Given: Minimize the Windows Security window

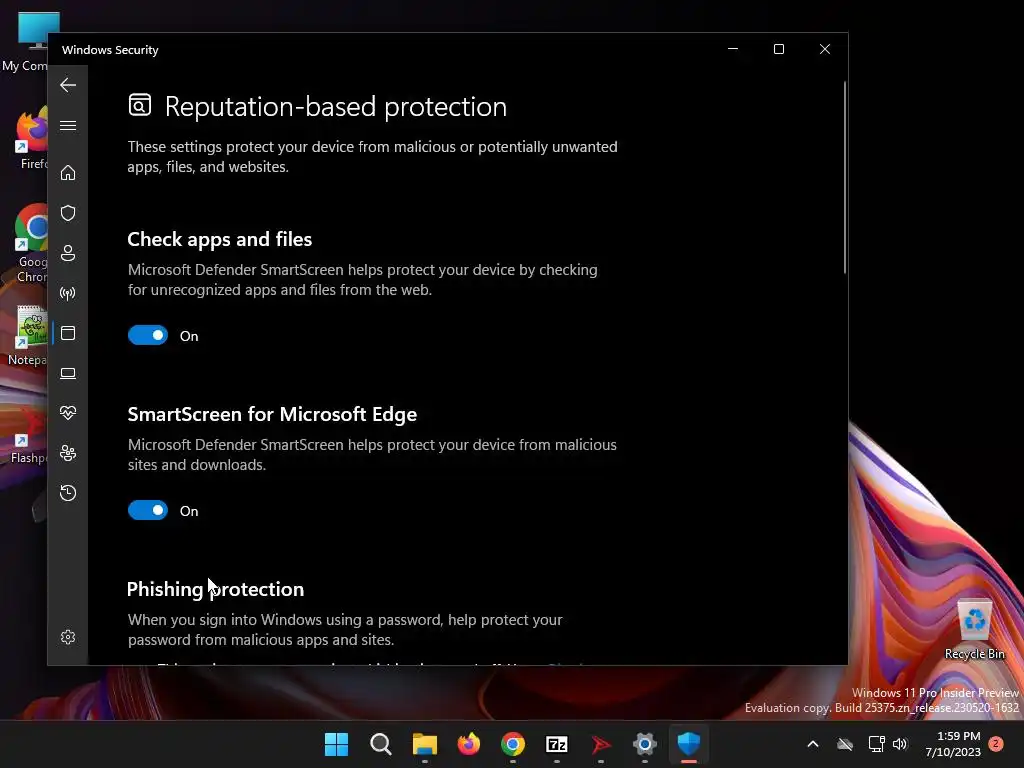Looking at the screenshot, I should coord(733,49).
